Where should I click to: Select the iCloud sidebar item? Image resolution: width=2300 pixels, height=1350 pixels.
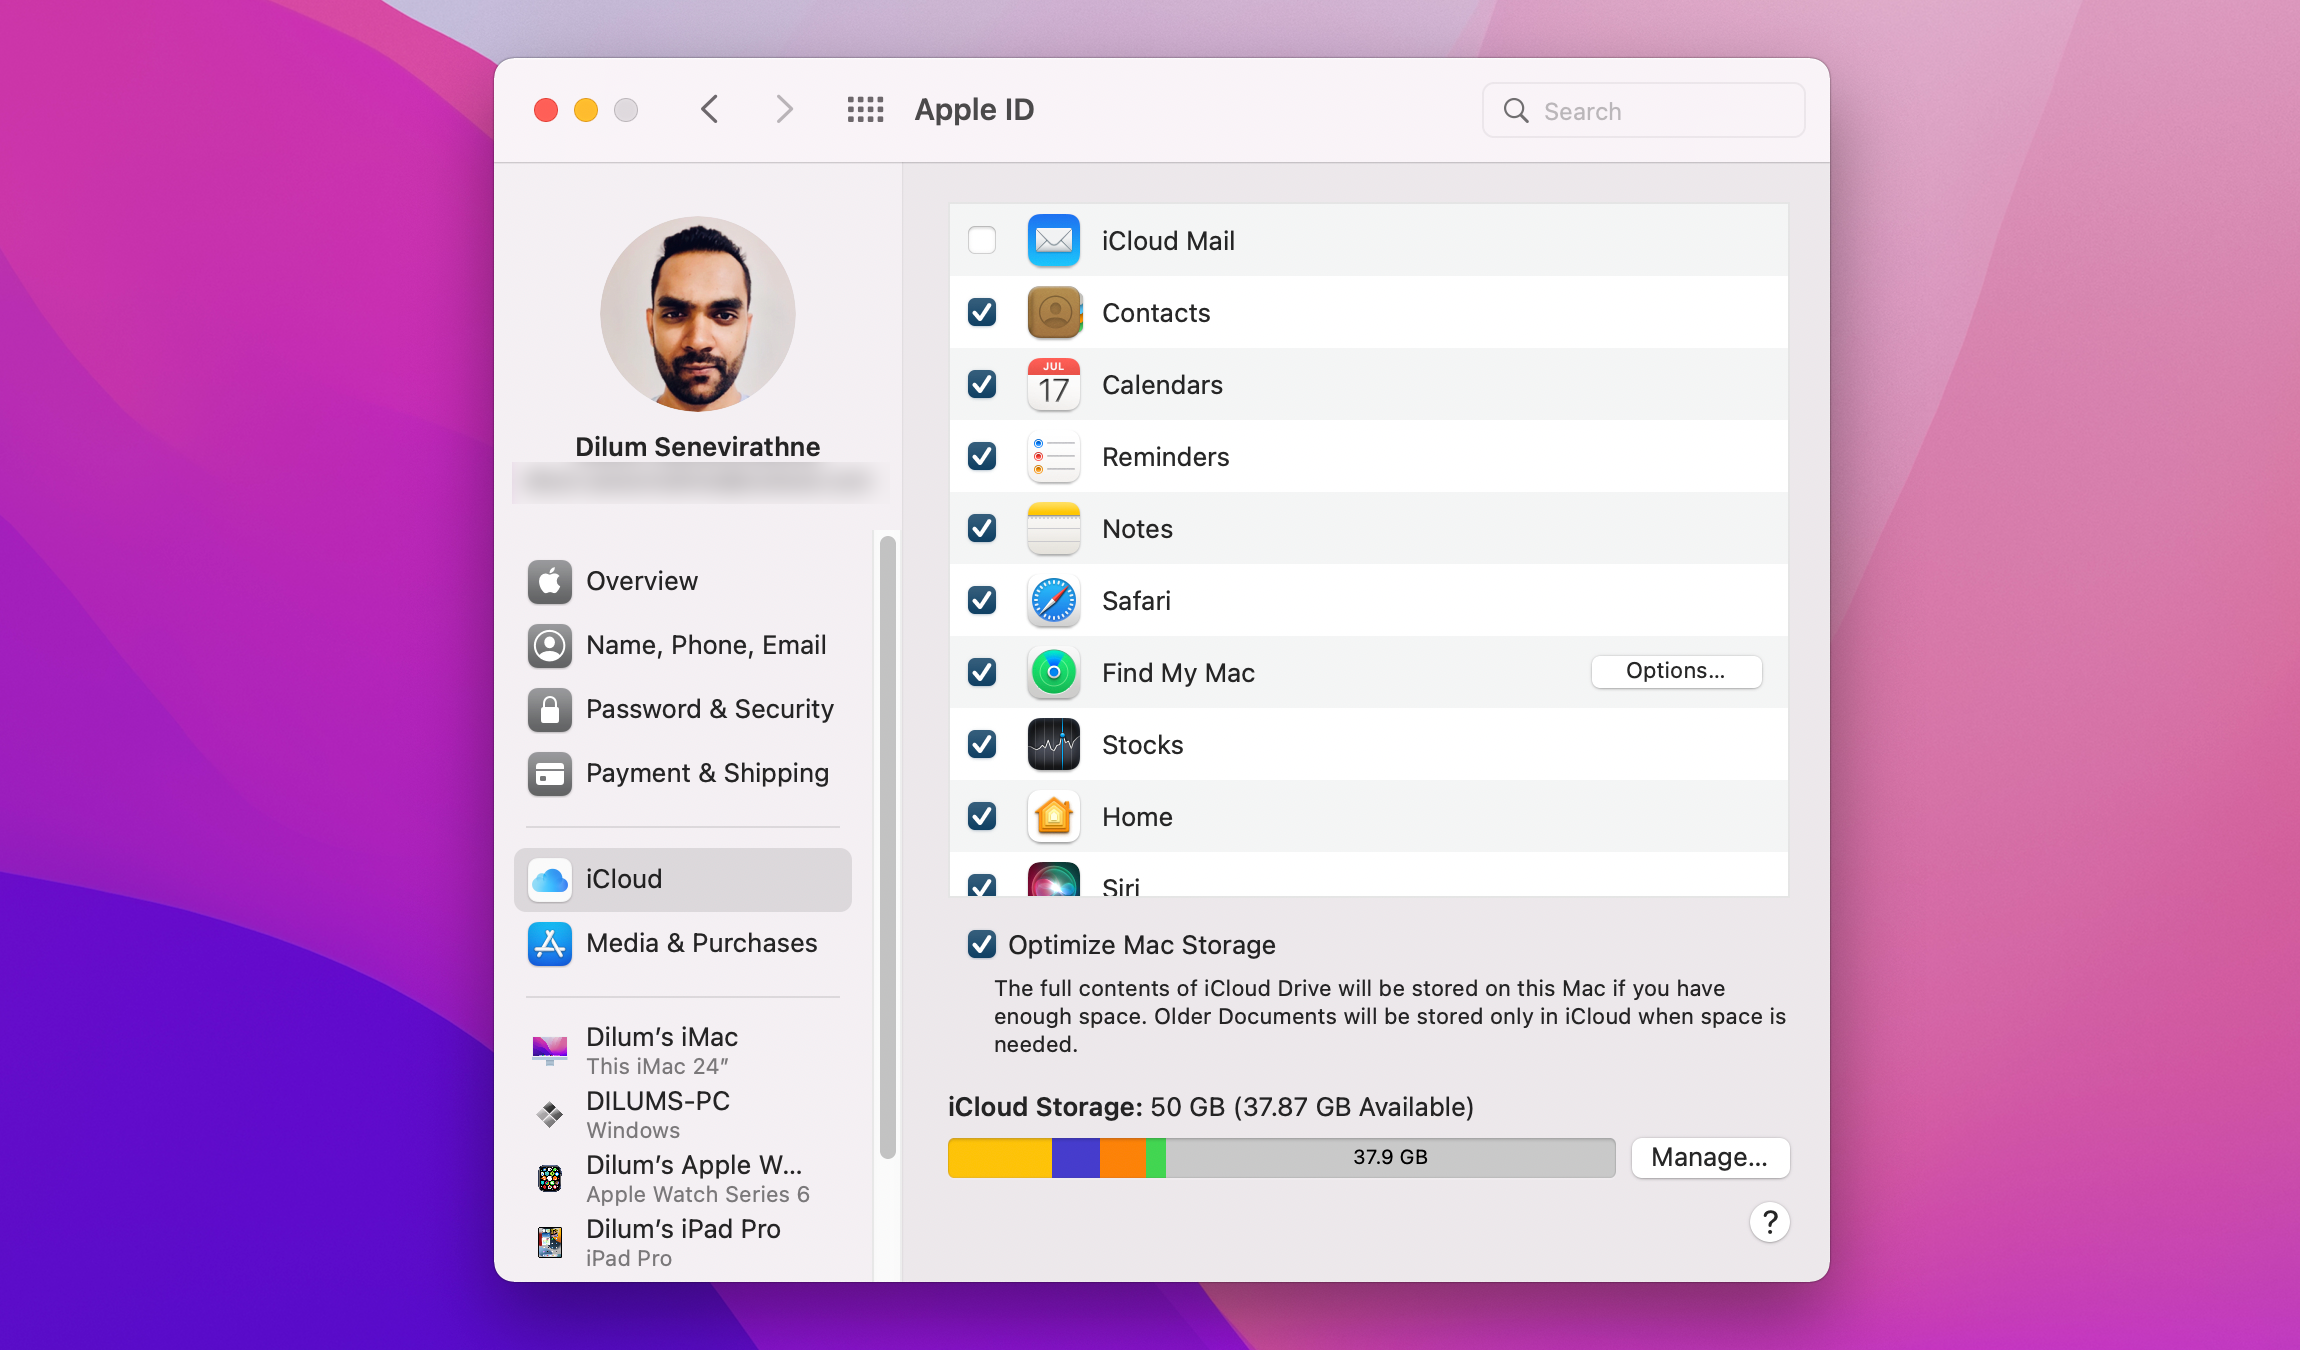click(x=683, y=879)
